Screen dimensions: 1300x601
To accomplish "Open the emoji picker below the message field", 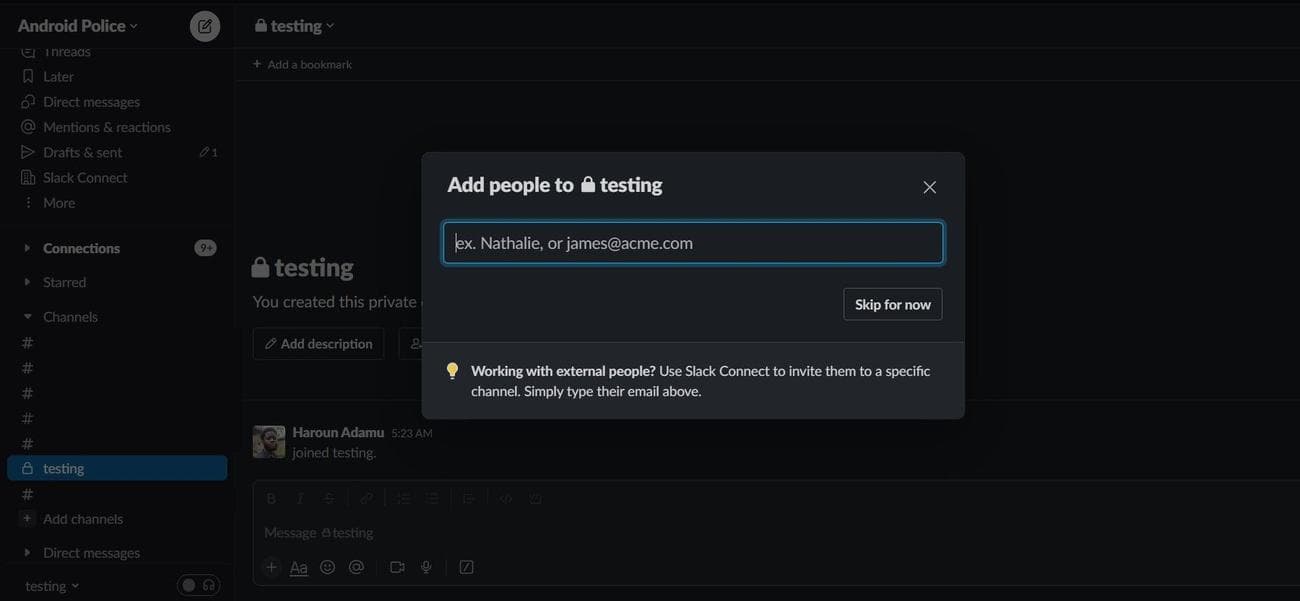I will [327, 566].
